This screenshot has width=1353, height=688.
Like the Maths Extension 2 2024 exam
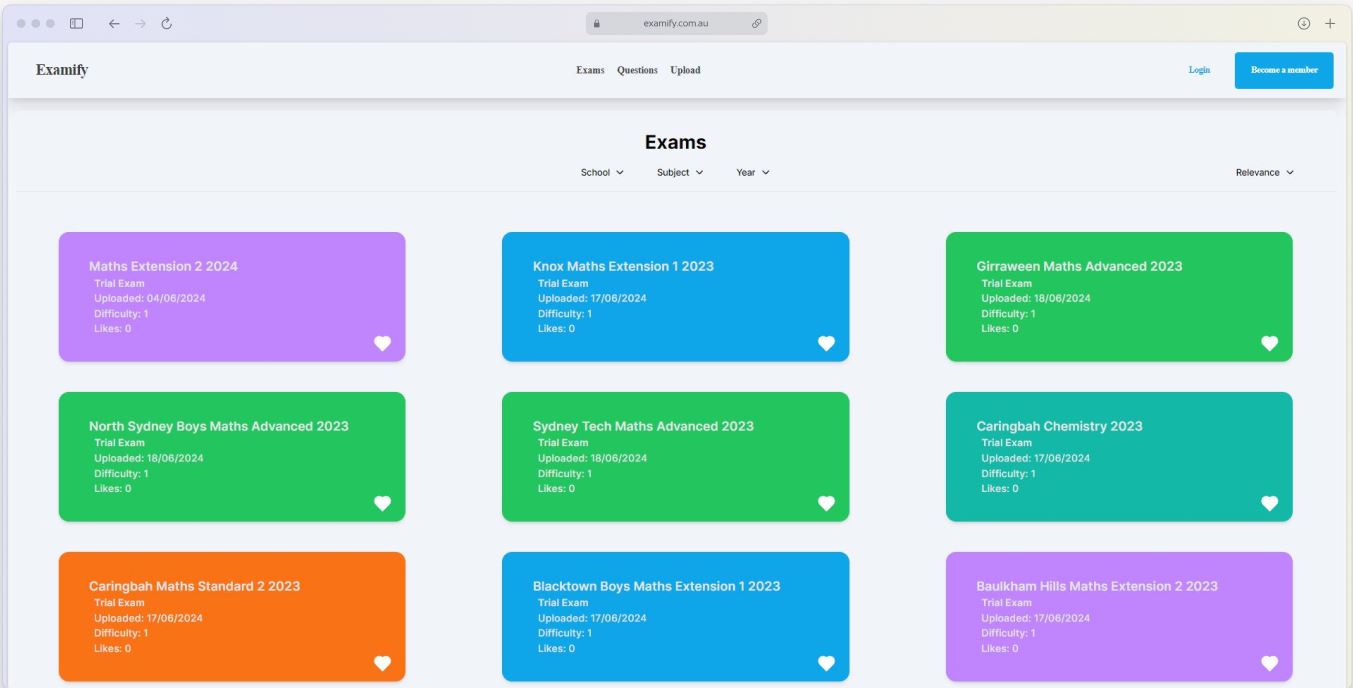(x=383, y=343)
